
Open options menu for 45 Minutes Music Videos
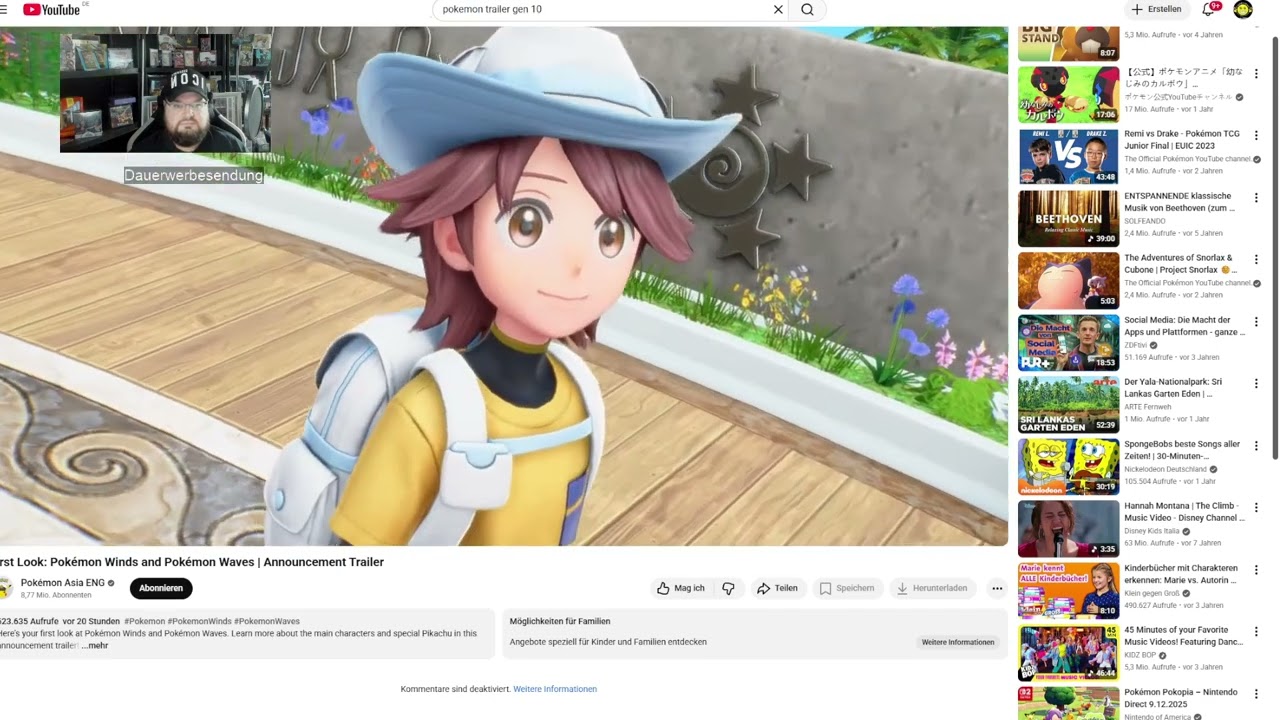point(1256,631)
